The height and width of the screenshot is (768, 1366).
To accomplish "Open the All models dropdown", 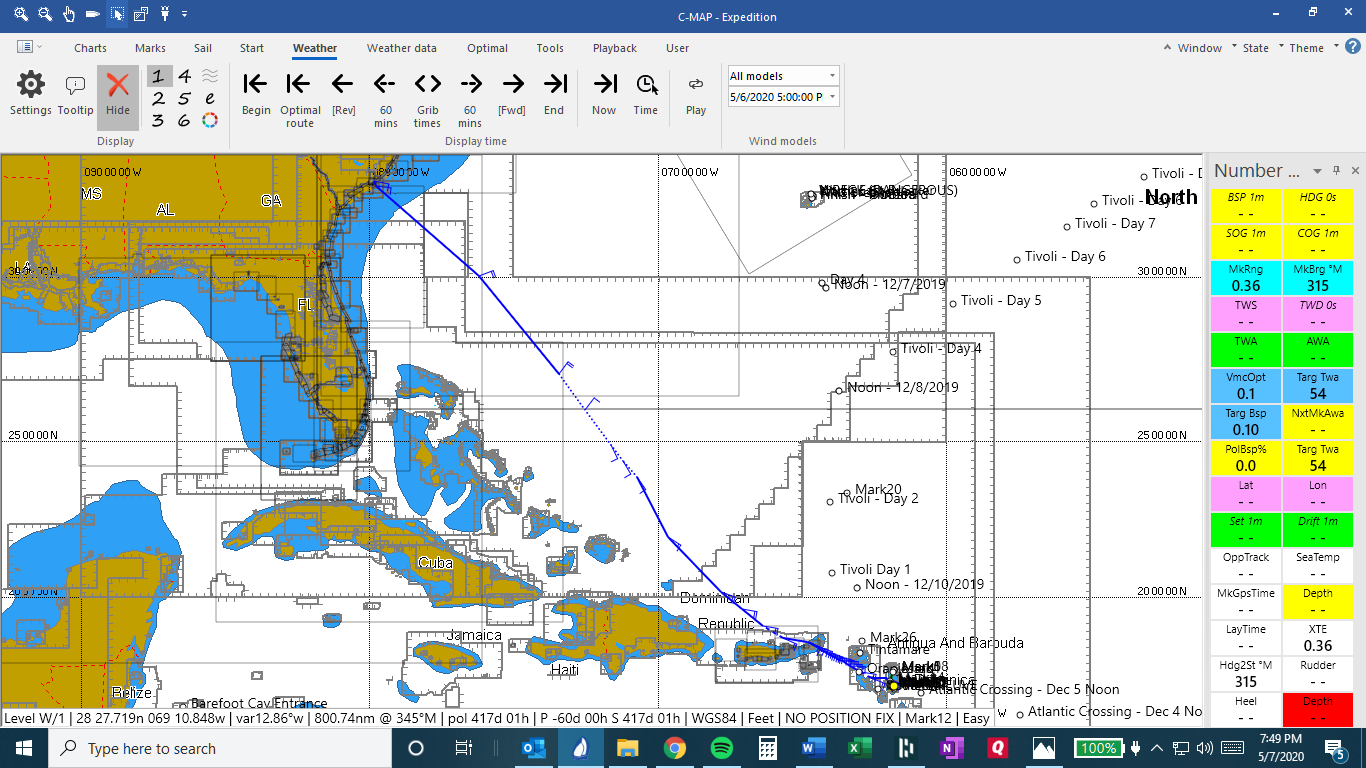I will pyautogui.click(x=783, y=76).
